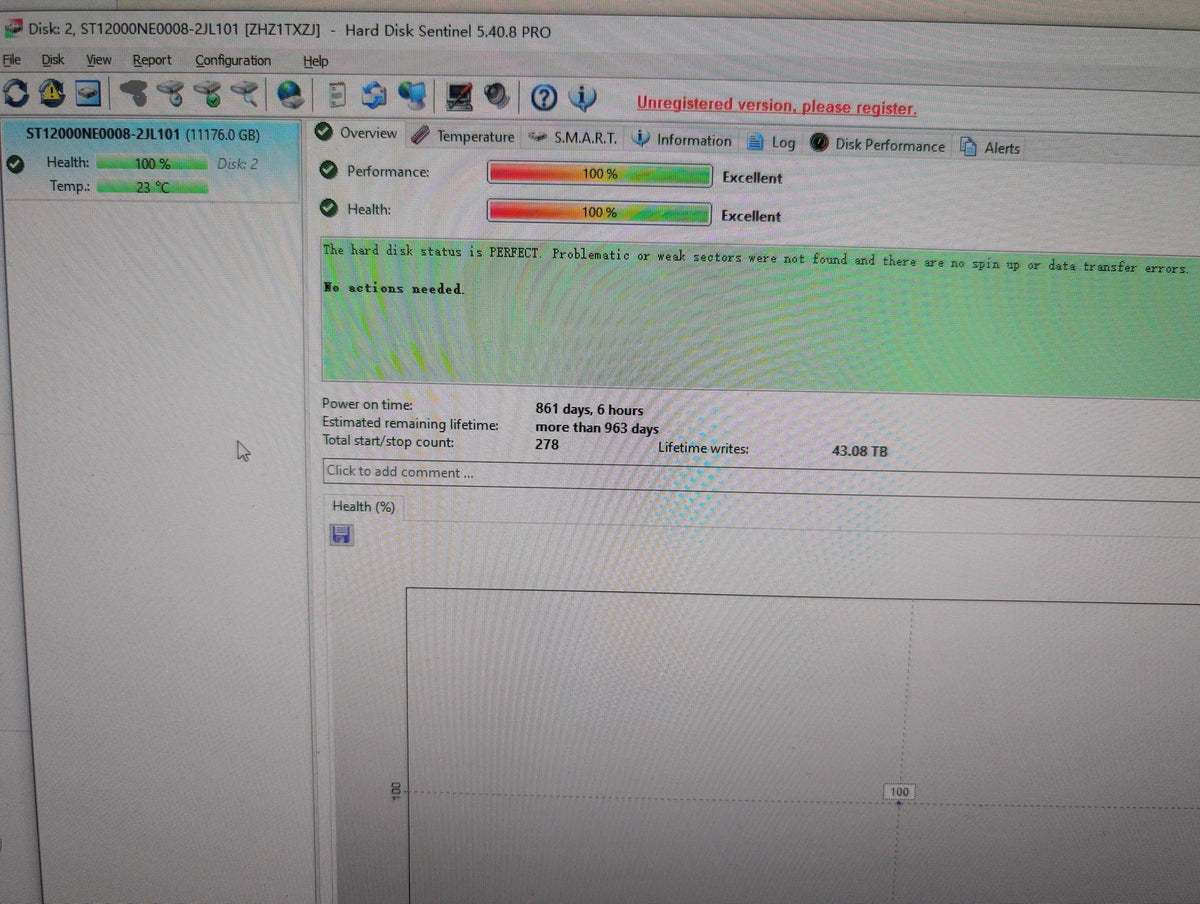Click the '861 days, 6 hours' value
The width and height of the screenshot is (1200, 904).
click(x=589, y=409)
